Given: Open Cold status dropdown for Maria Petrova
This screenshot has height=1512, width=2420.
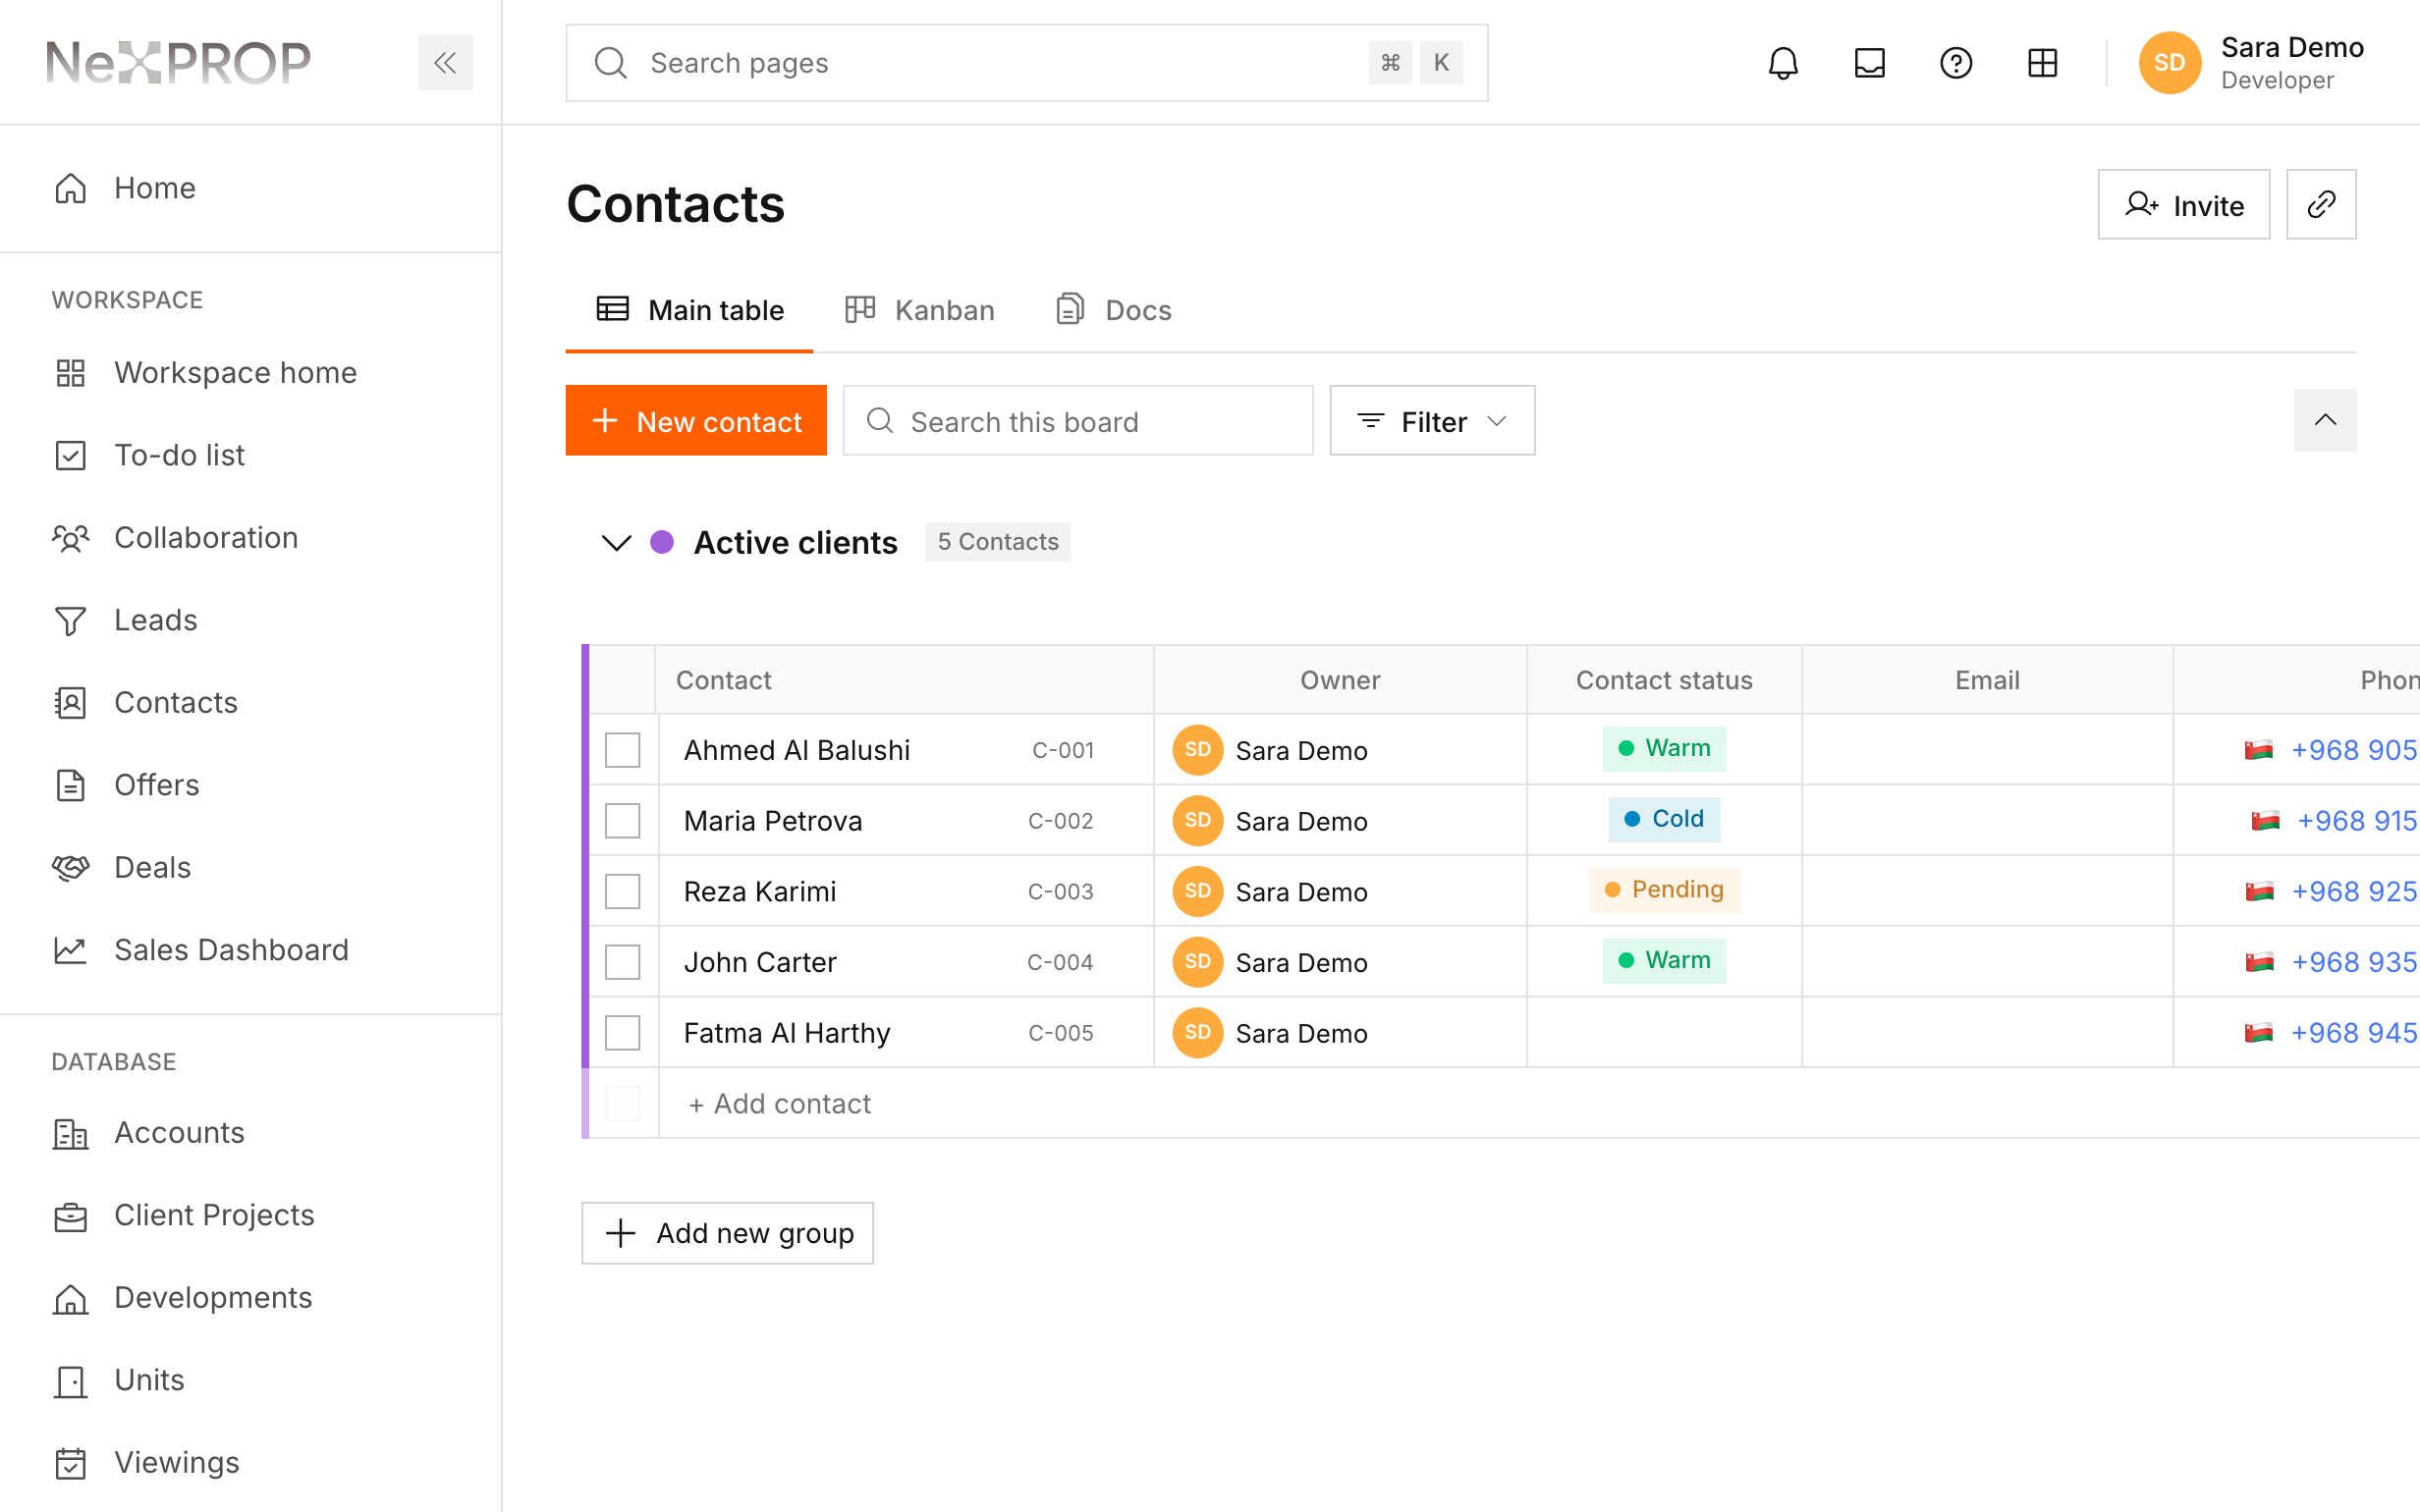Looking at the screenshot, I should 1664,820.
